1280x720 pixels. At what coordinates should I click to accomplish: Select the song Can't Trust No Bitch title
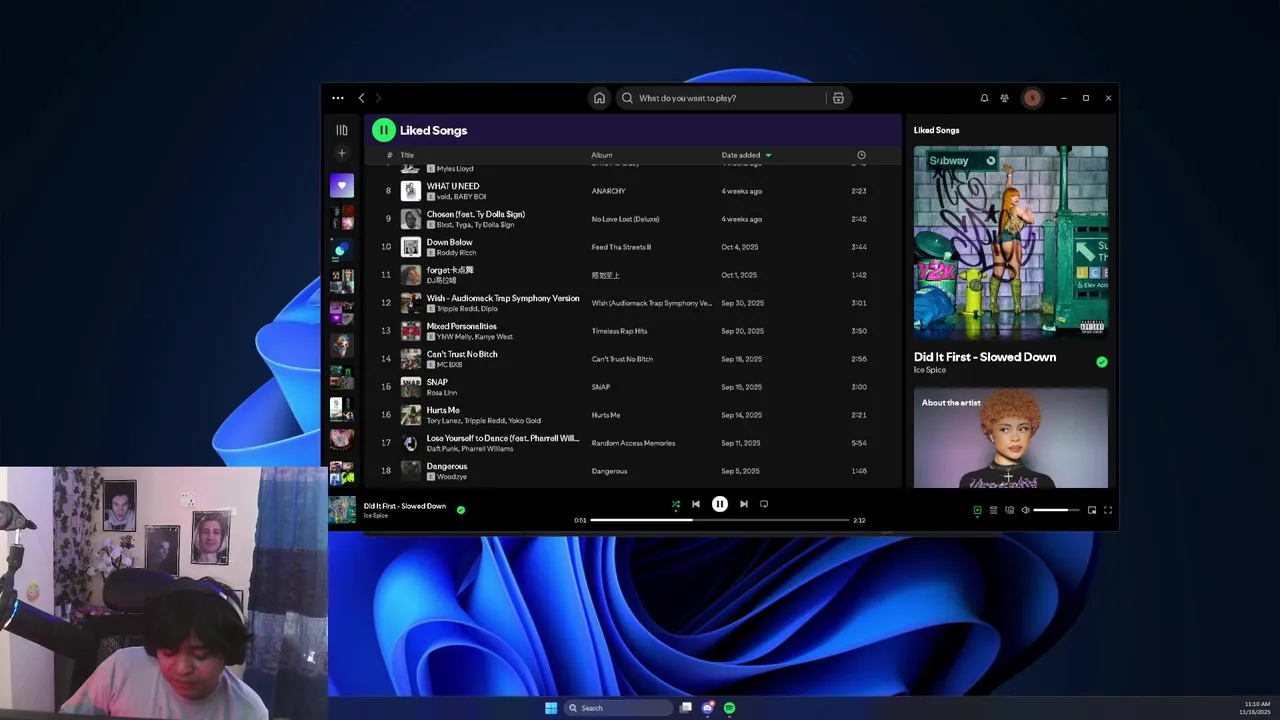(x=462, y=354)
